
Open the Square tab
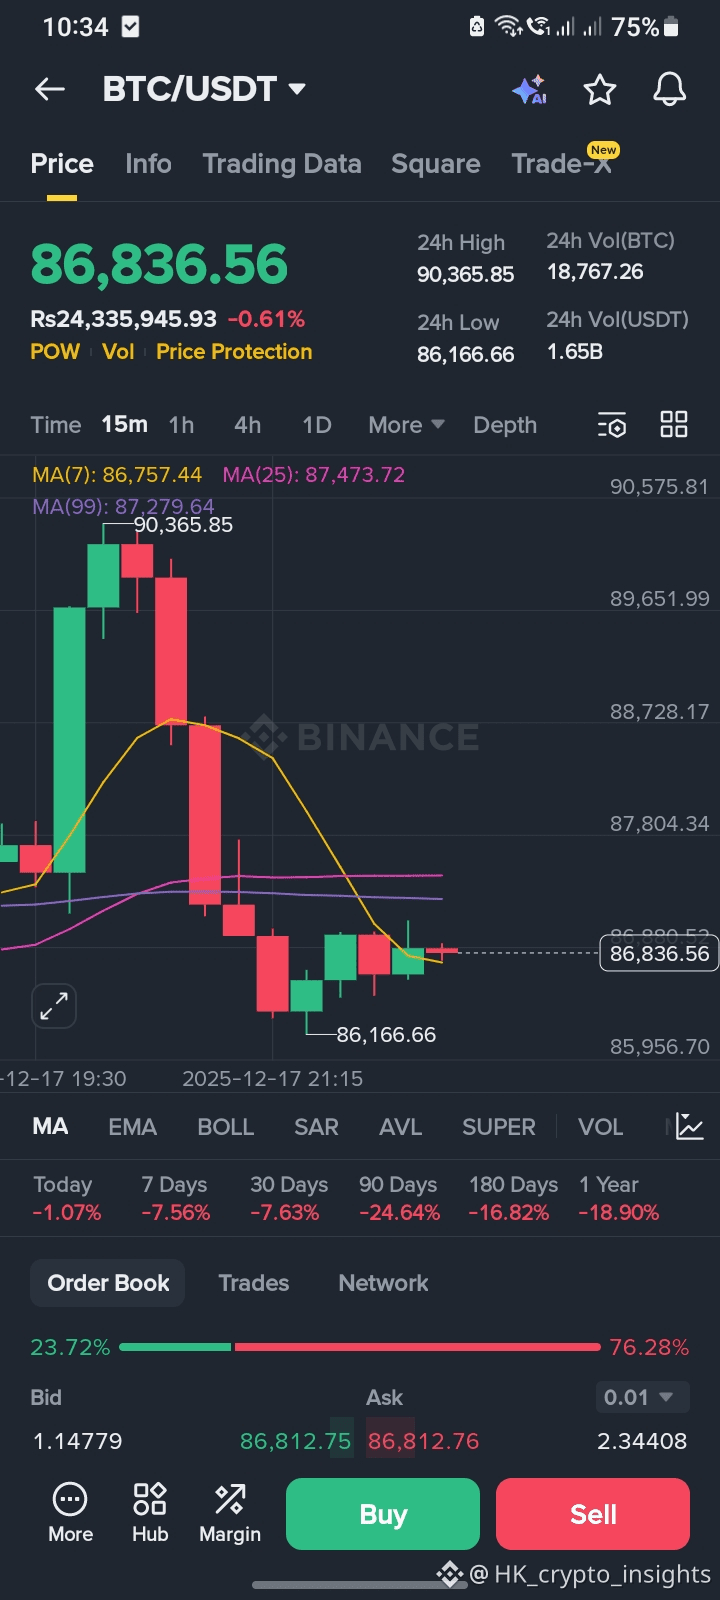coord(436,164)
